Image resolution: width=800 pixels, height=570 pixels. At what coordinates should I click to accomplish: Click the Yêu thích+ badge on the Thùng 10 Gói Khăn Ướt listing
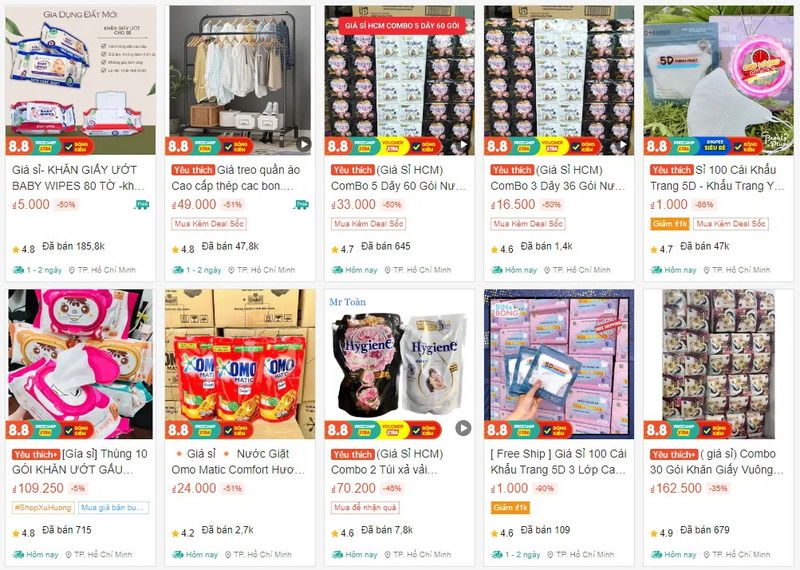click(x=36, y=454)
